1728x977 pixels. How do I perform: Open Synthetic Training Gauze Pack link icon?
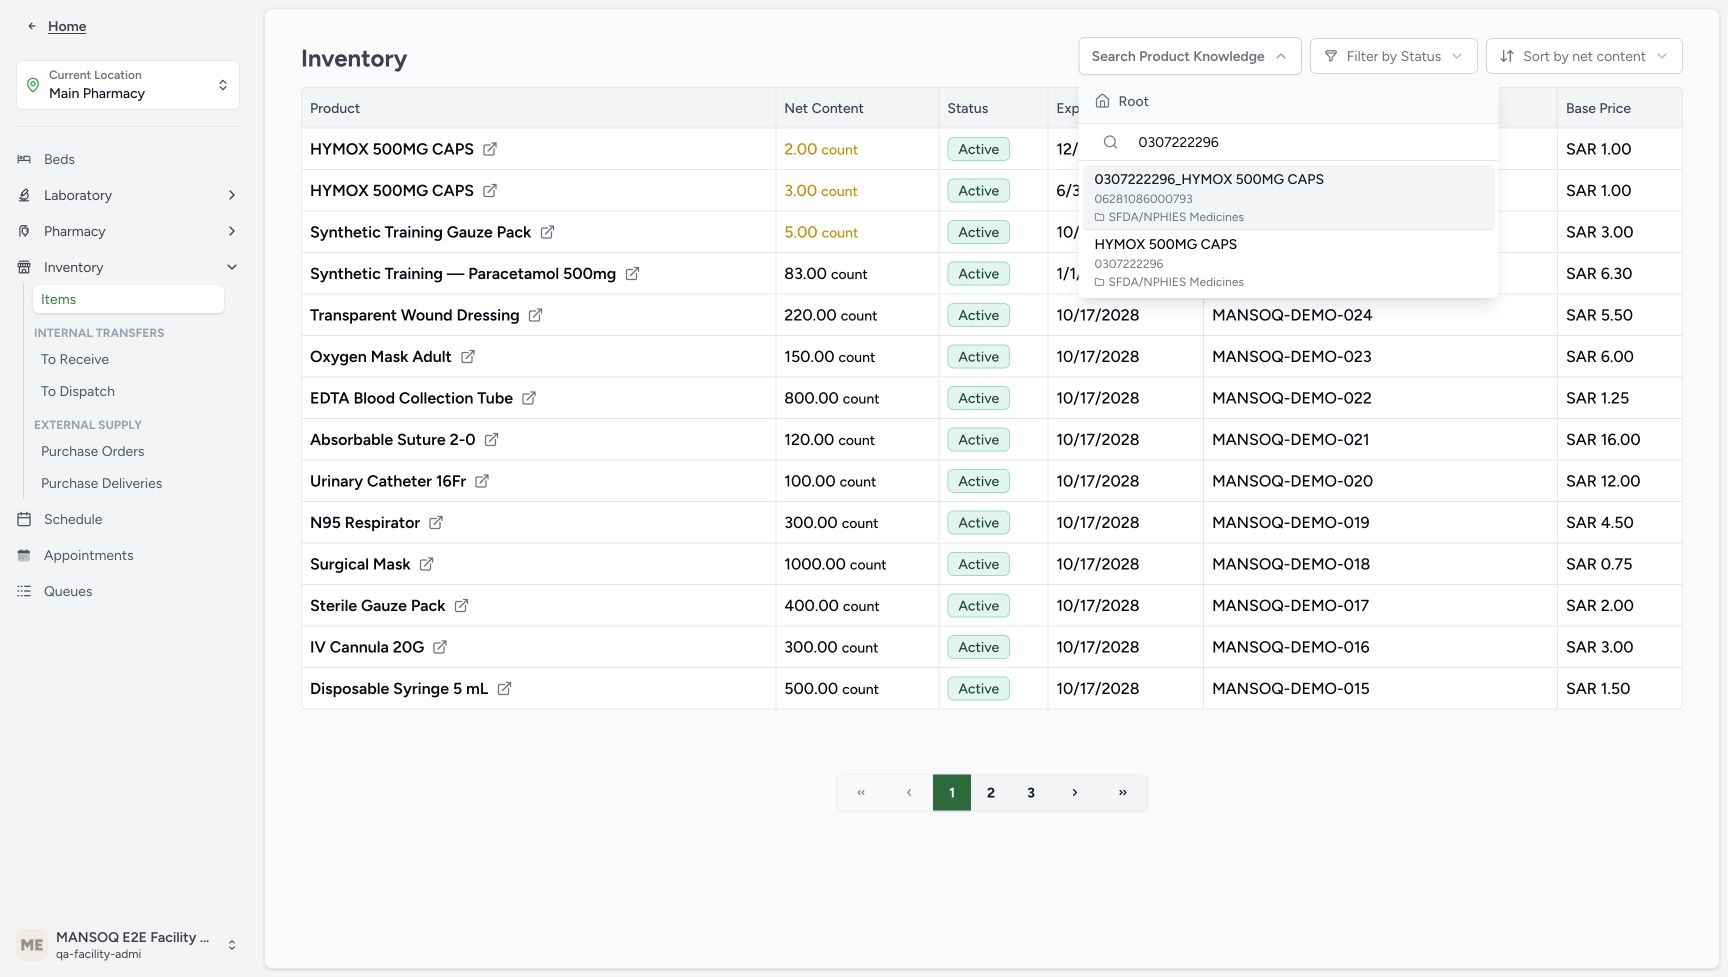547,232
